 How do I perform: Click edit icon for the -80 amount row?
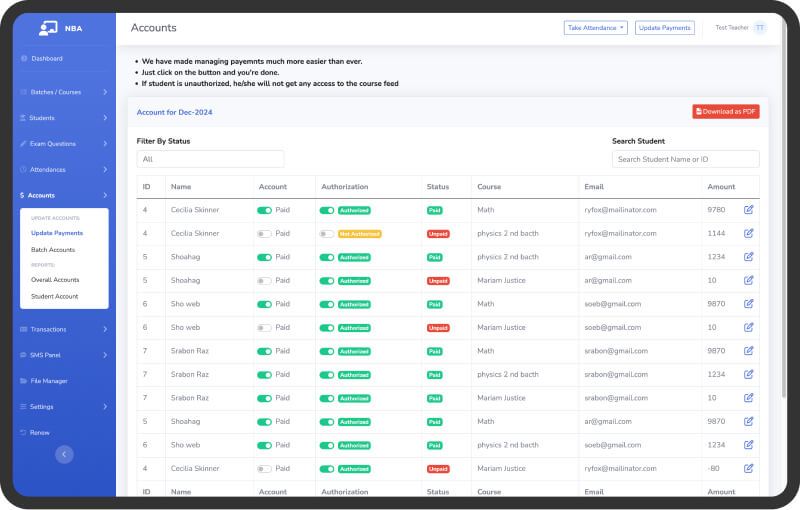coord(748,468)
